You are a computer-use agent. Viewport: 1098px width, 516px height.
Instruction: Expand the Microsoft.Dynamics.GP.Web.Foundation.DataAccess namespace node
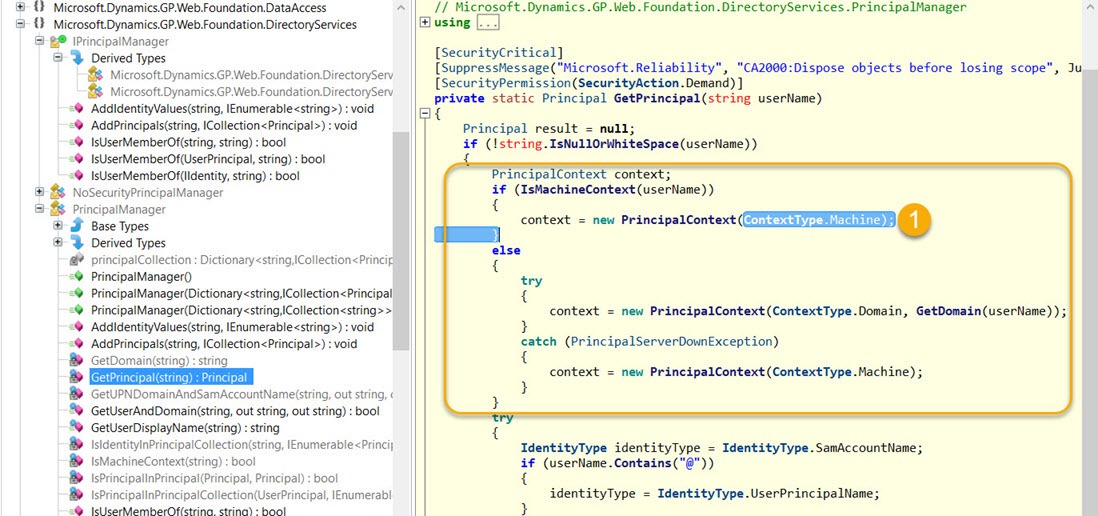coord(20,8)
